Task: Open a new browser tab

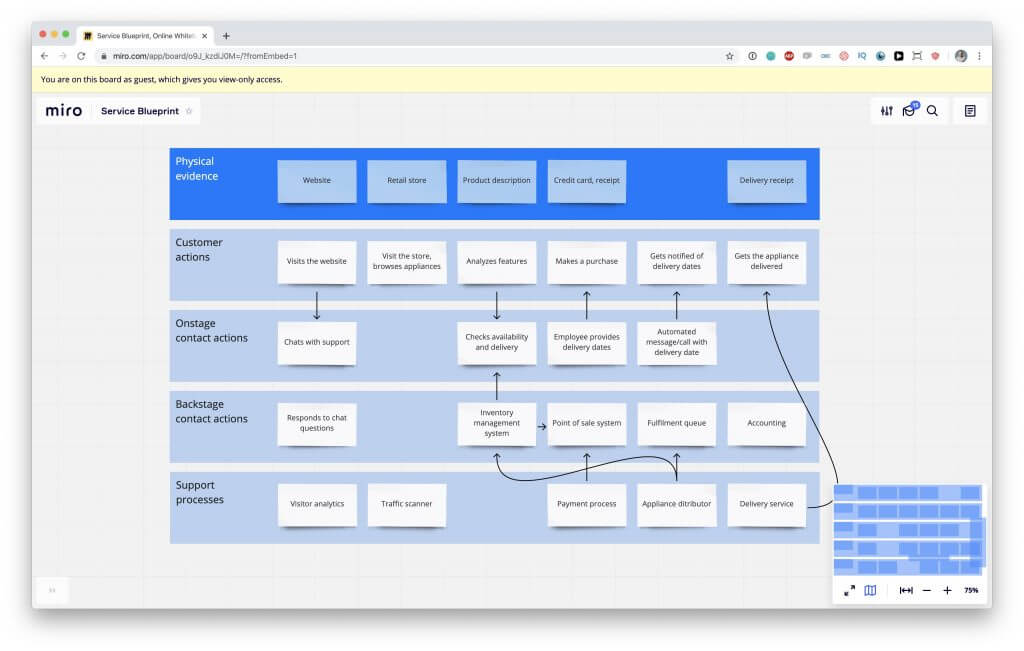Action: coord(226,35)
